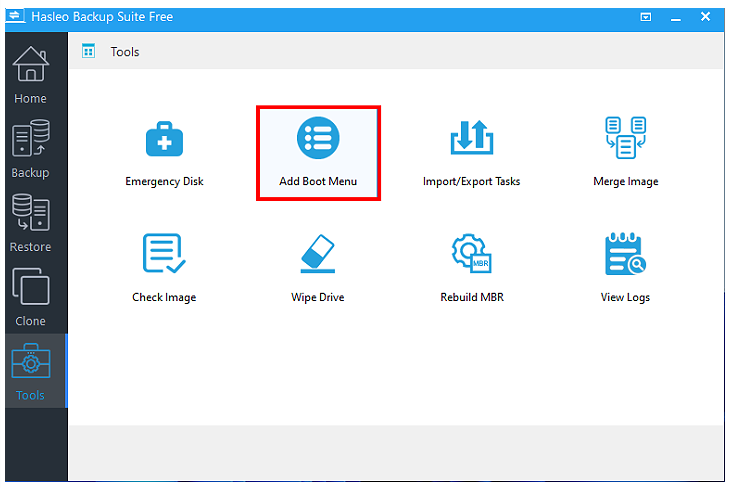Image resolution: width=736 pixels, height=488 pixels.
Task: Open the View Logs calendar icon
Action: (x=626, y=253)
